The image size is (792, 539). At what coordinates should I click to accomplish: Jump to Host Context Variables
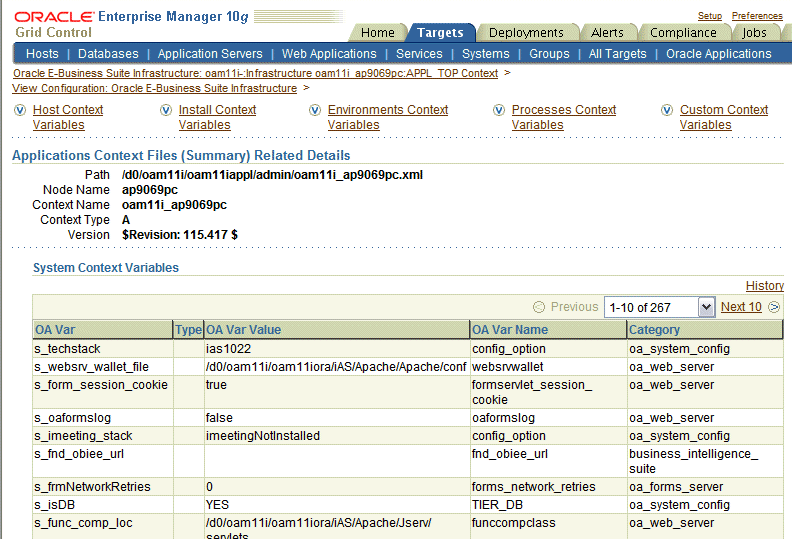[68, 117]
